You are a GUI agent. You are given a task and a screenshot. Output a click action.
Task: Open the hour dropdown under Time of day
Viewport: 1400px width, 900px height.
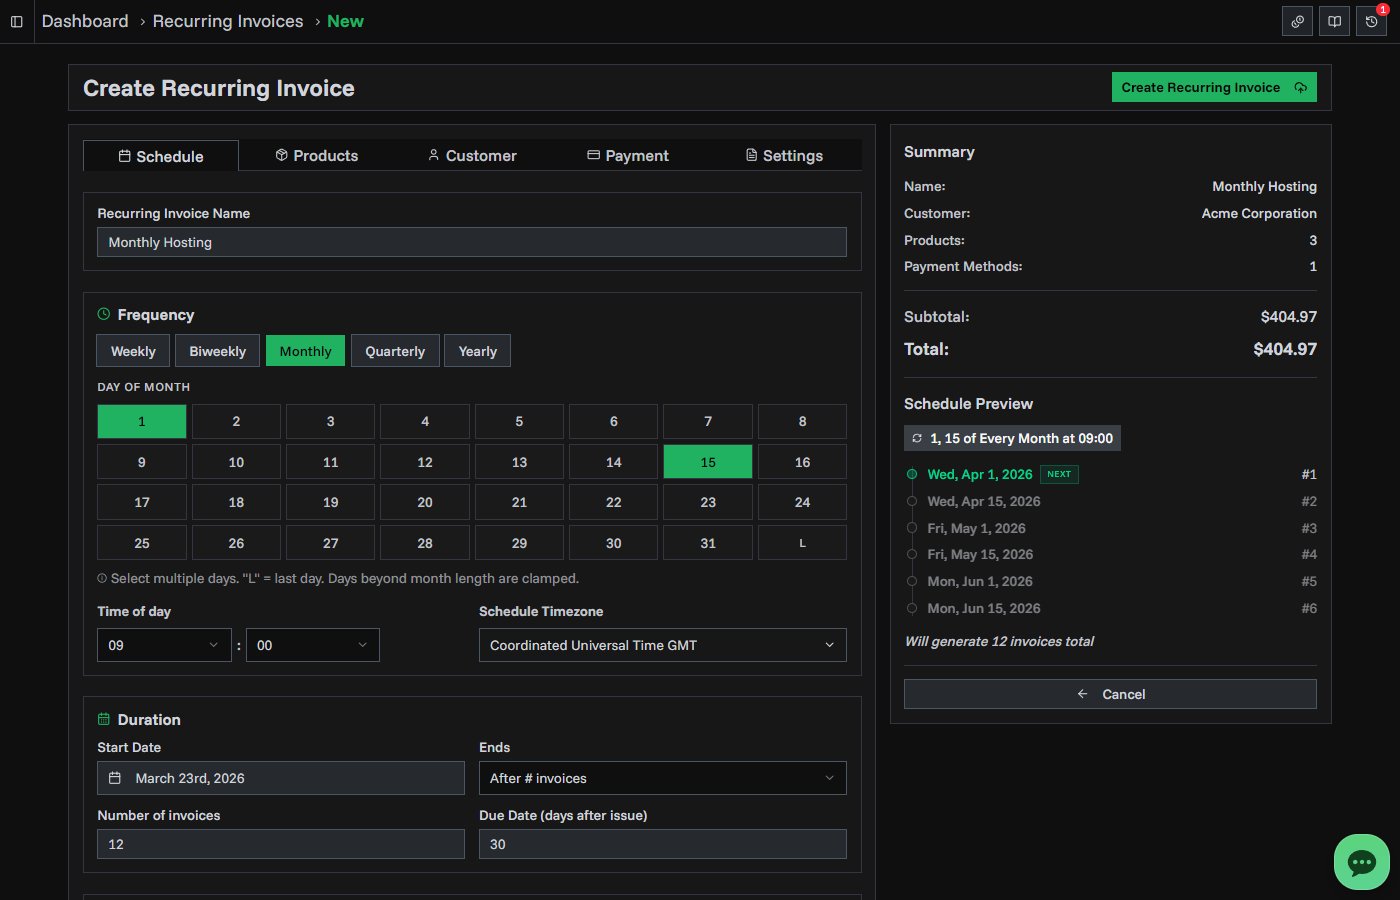tap(164, 645)
